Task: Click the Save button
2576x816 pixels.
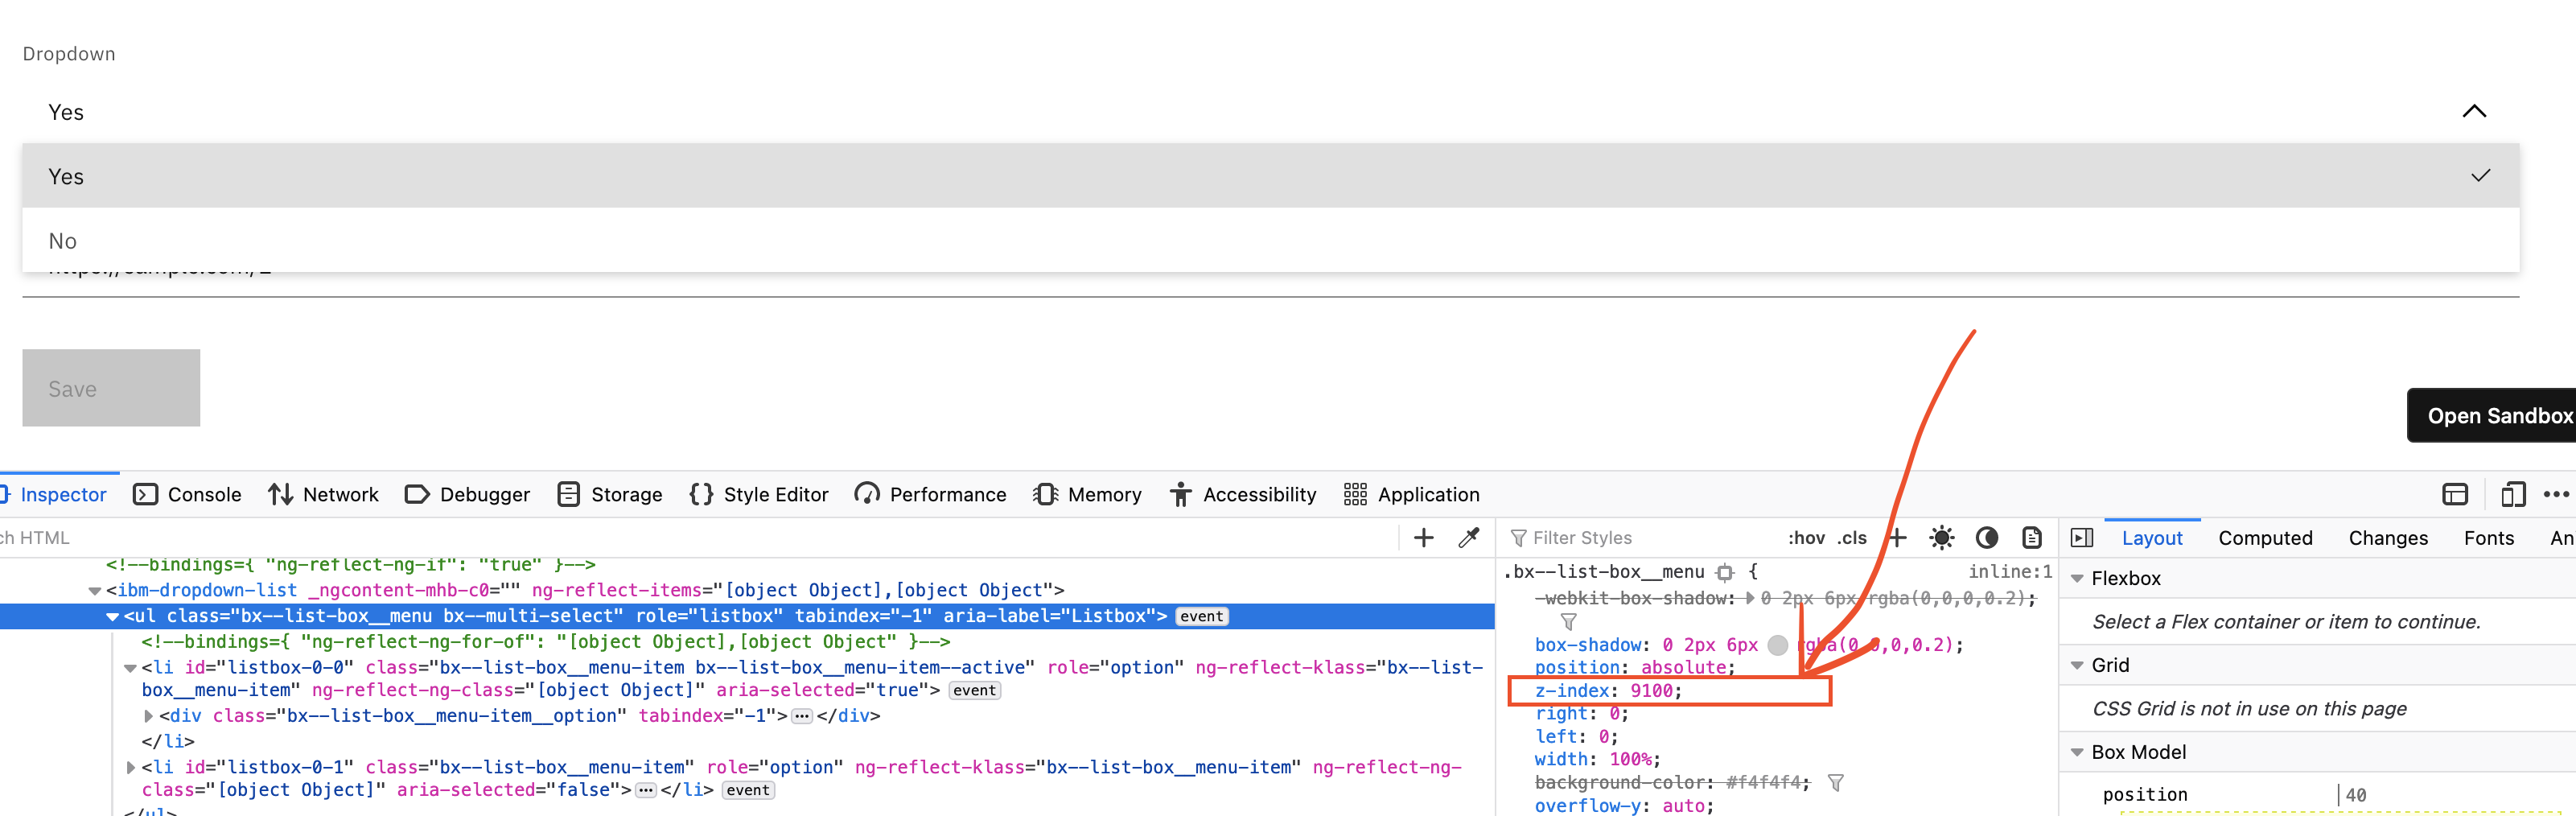Action: coord(111,388)
